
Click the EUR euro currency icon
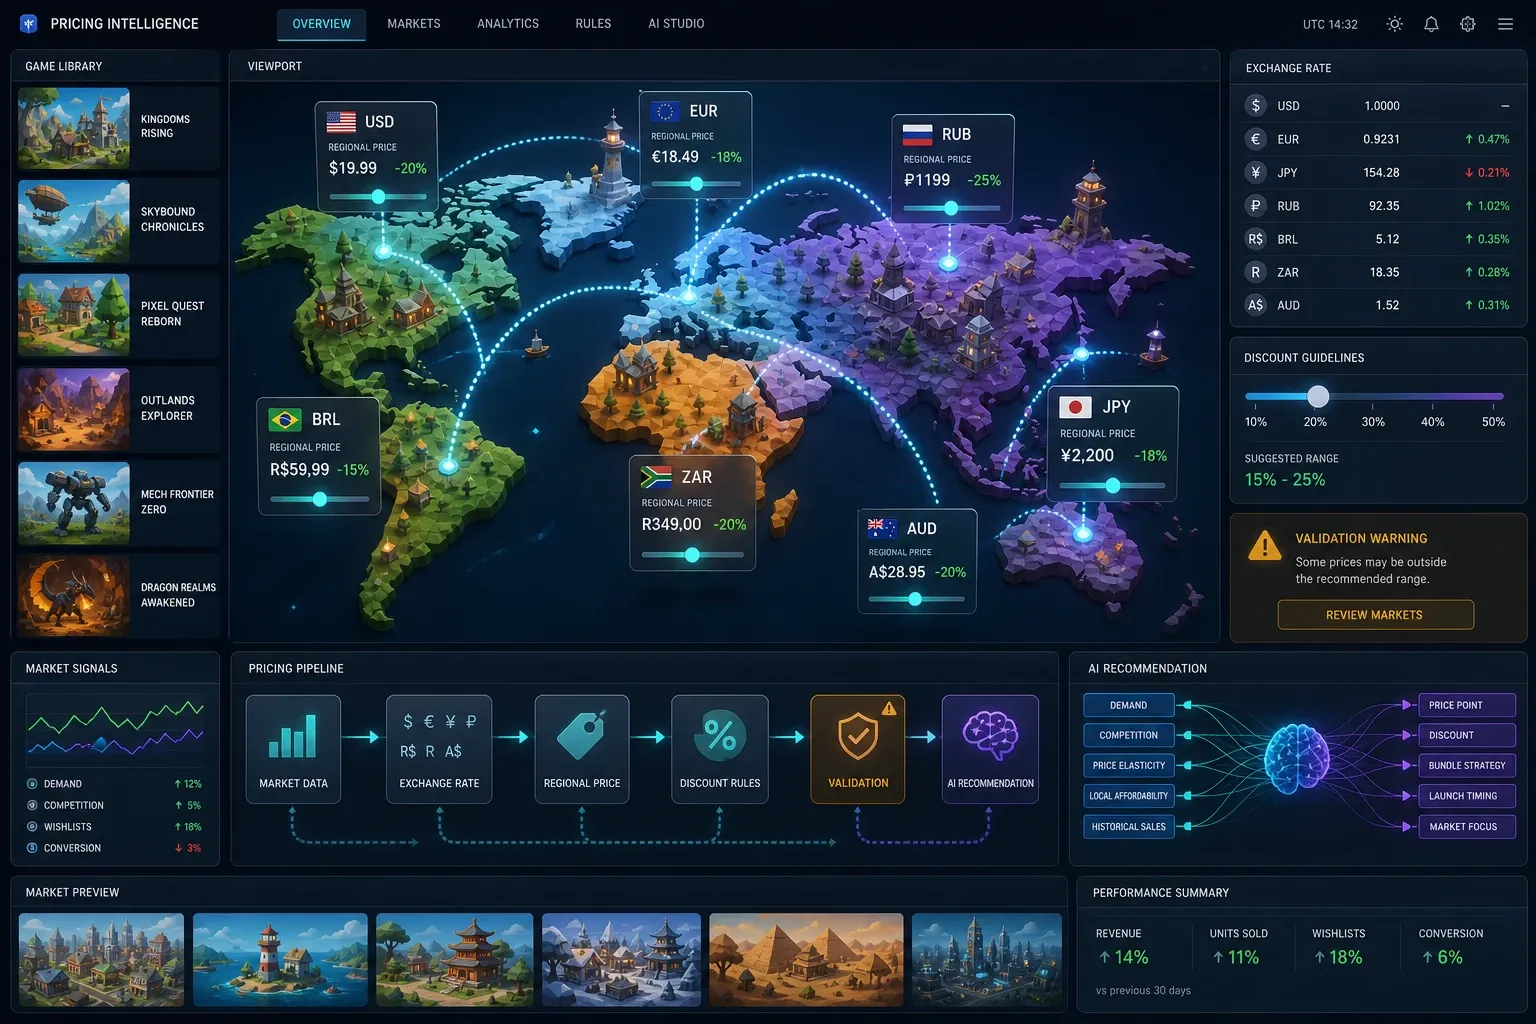pos(1256,139)
